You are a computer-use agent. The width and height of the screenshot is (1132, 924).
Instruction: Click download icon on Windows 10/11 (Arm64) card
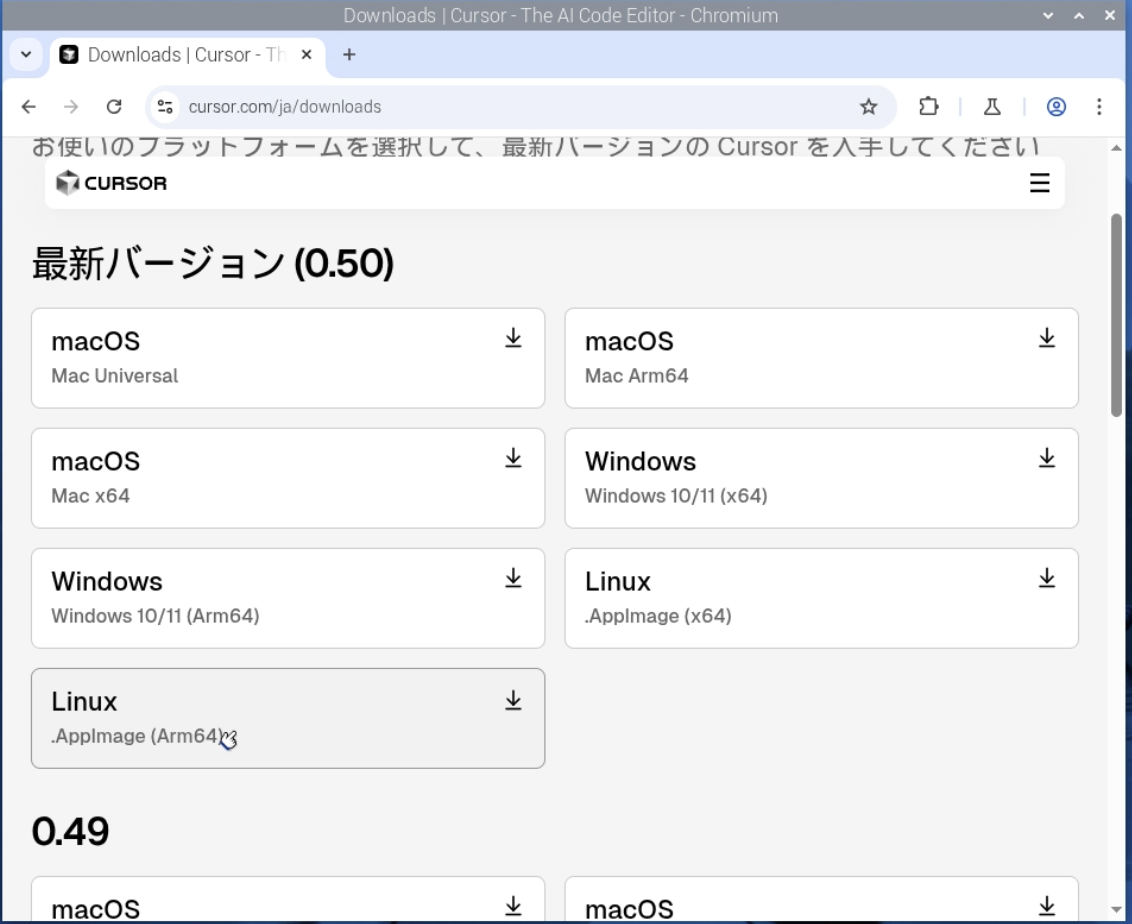point(513,578)
